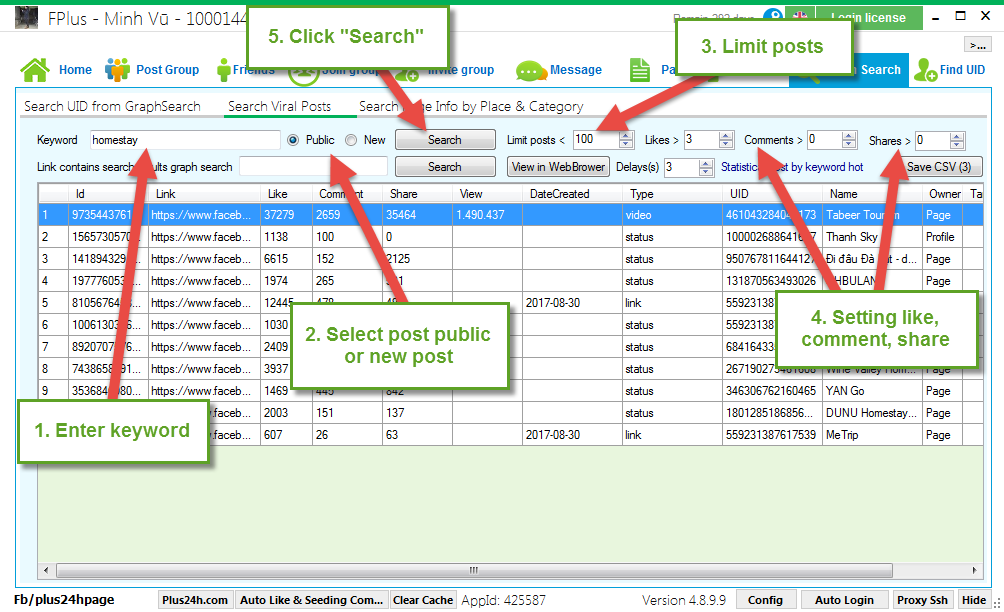Select the view count cell '1.490.437'

487,215
